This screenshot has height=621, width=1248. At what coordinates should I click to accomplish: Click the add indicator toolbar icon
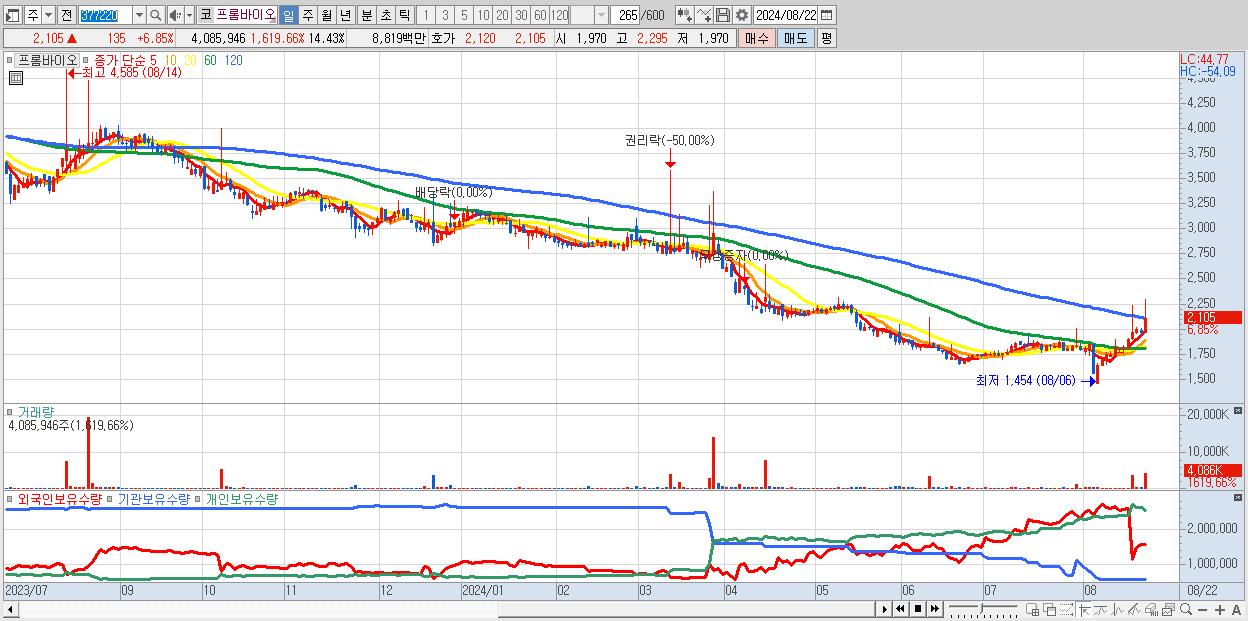point(684,15)
